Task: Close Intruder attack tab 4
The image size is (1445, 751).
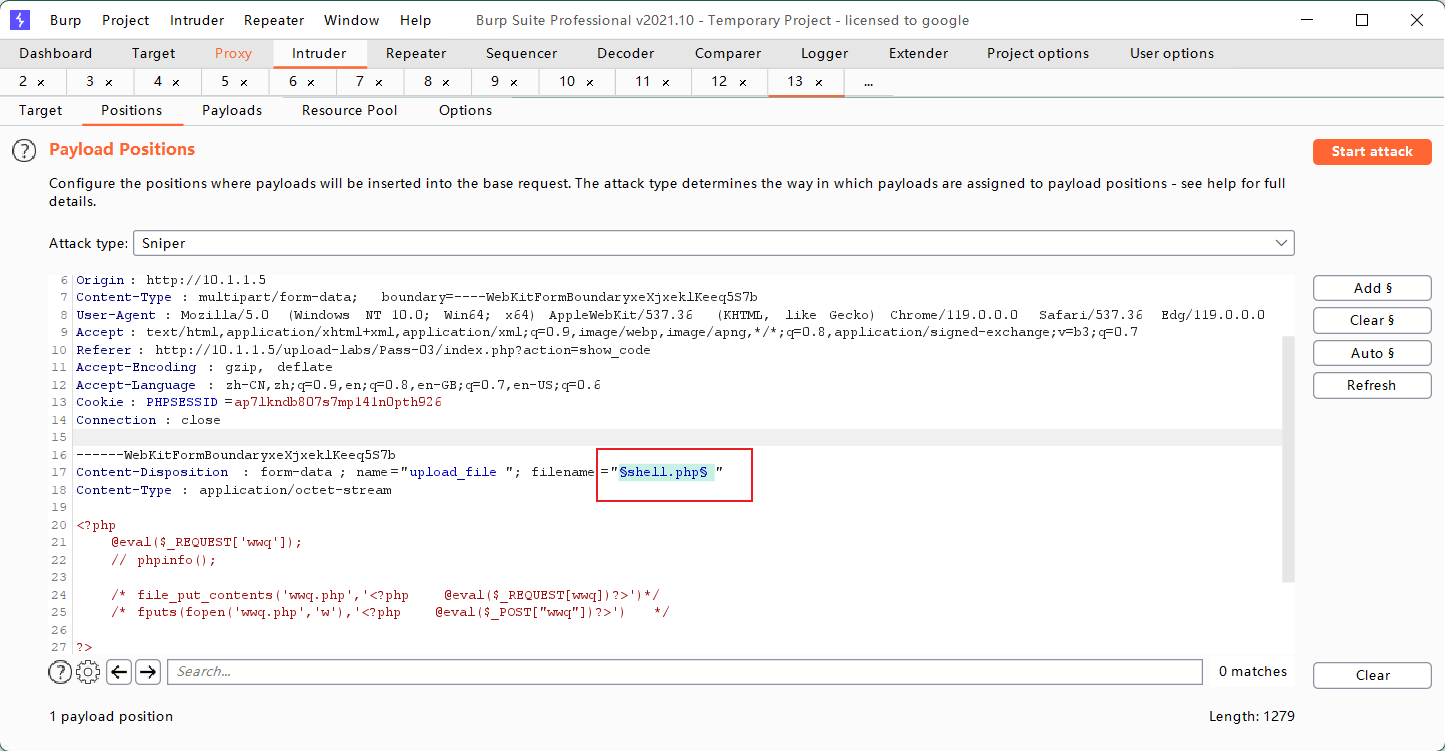Action: [x=176, y=82]
